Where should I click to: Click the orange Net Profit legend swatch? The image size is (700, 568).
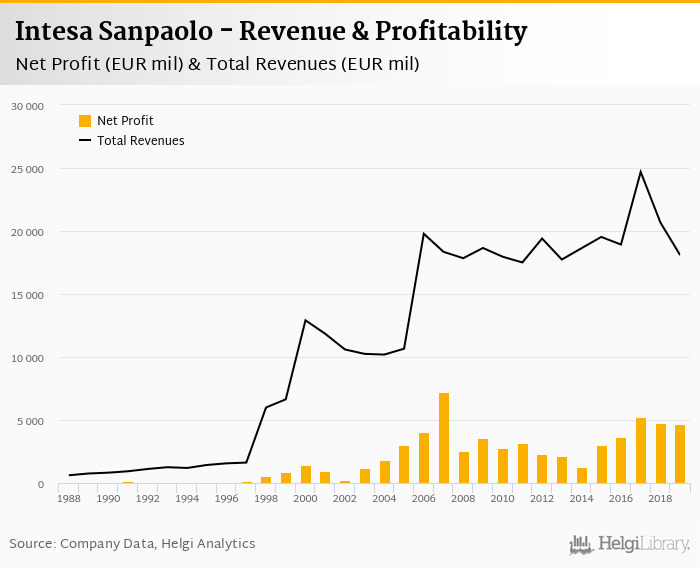pyautogui.click(x=85, y=121)
